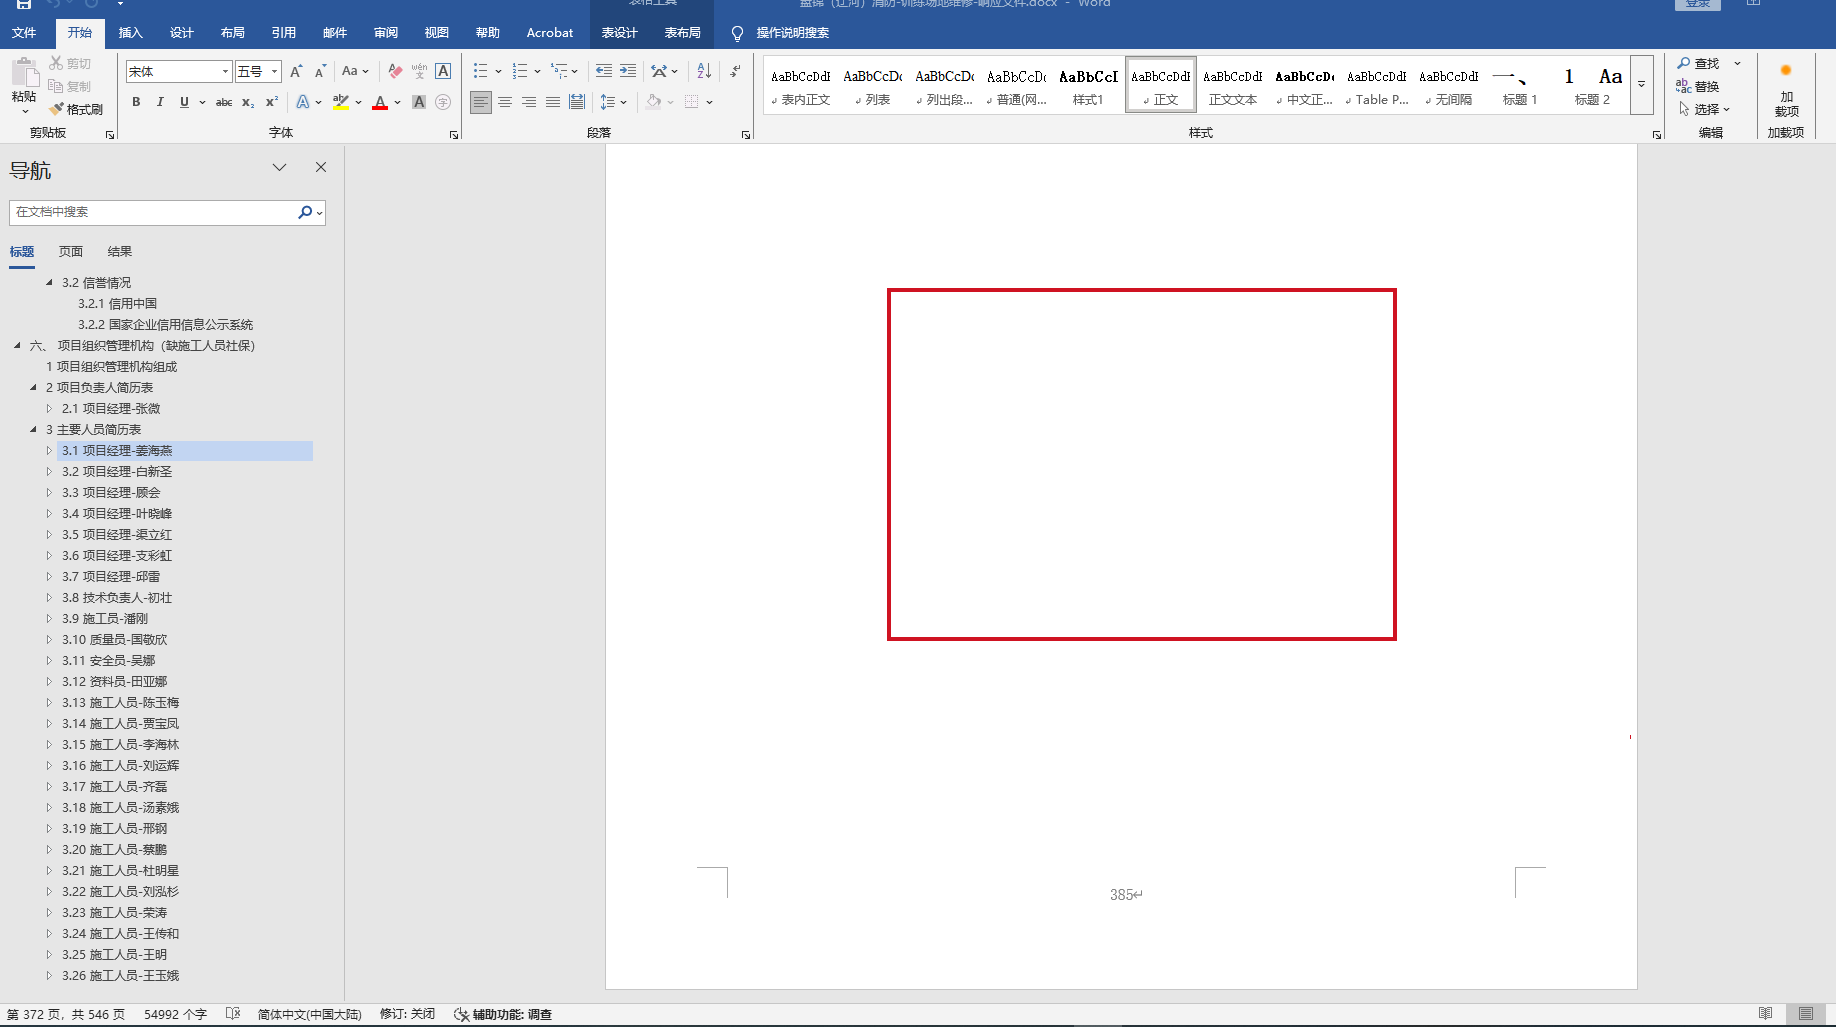Switch to the Pages (页面) navigation tab
Image resolution: width=1836 pixels, height=1027 pixels.
click(x=70, y=252)
